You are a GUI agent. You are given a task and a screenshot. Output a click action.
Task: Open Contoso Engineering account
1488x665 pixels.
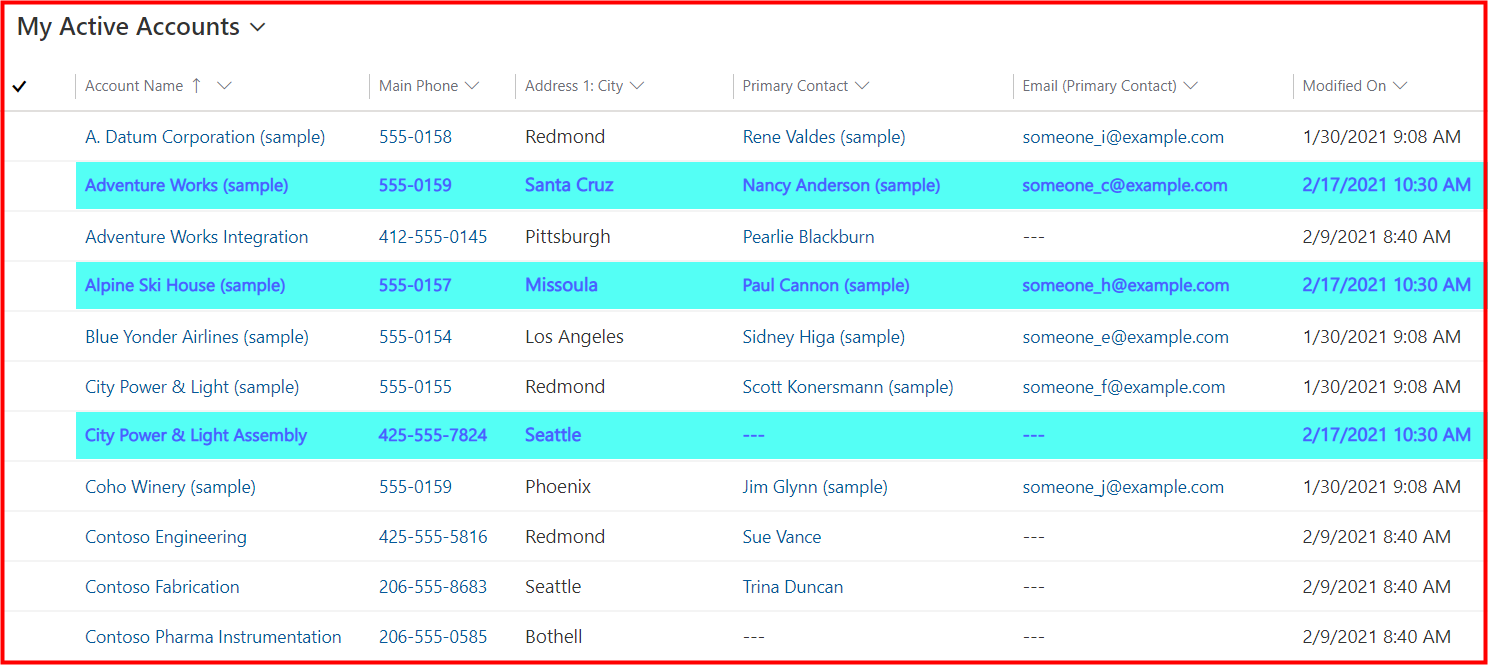click(166, 537)
